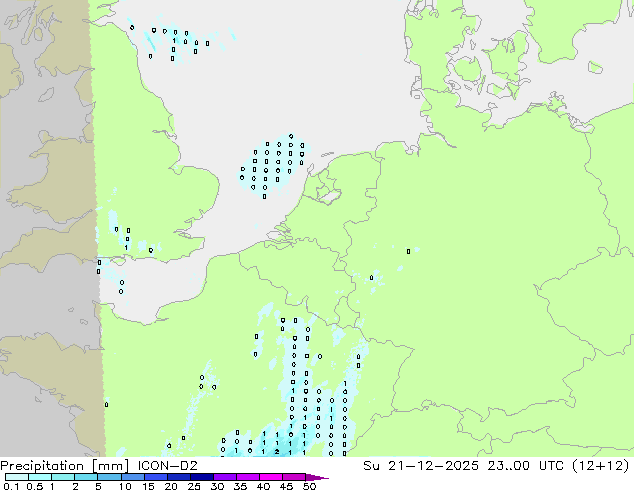Pick the 45–50 mm legend swatch

pos(294,477)
